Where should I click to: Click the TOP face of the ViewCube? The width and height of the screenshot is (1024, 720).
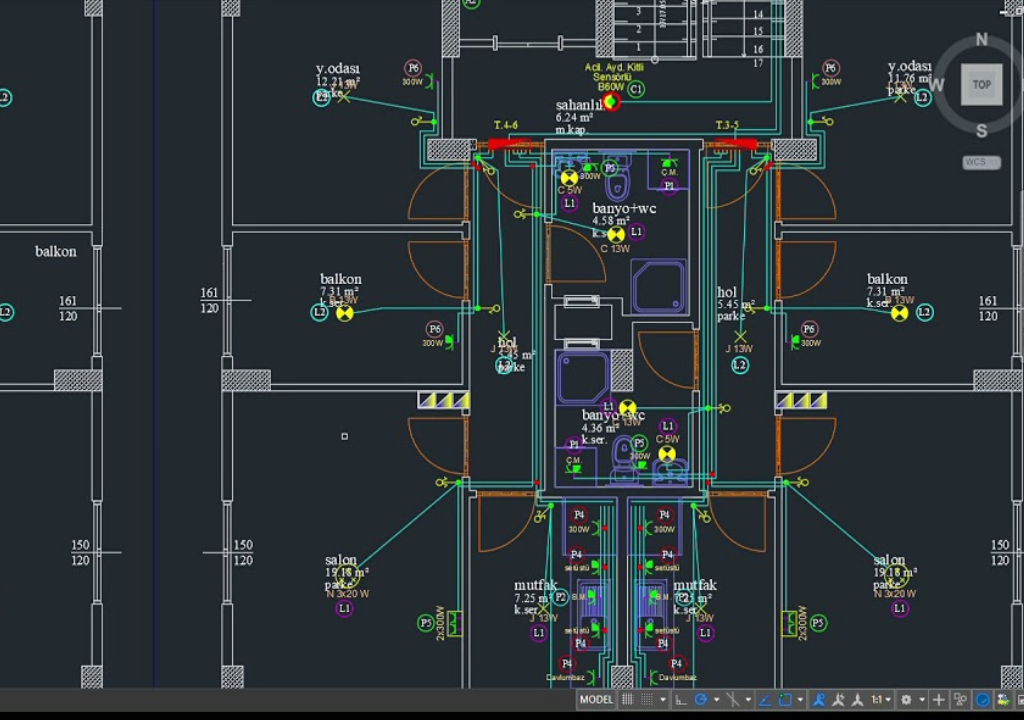tap(981, 85)
